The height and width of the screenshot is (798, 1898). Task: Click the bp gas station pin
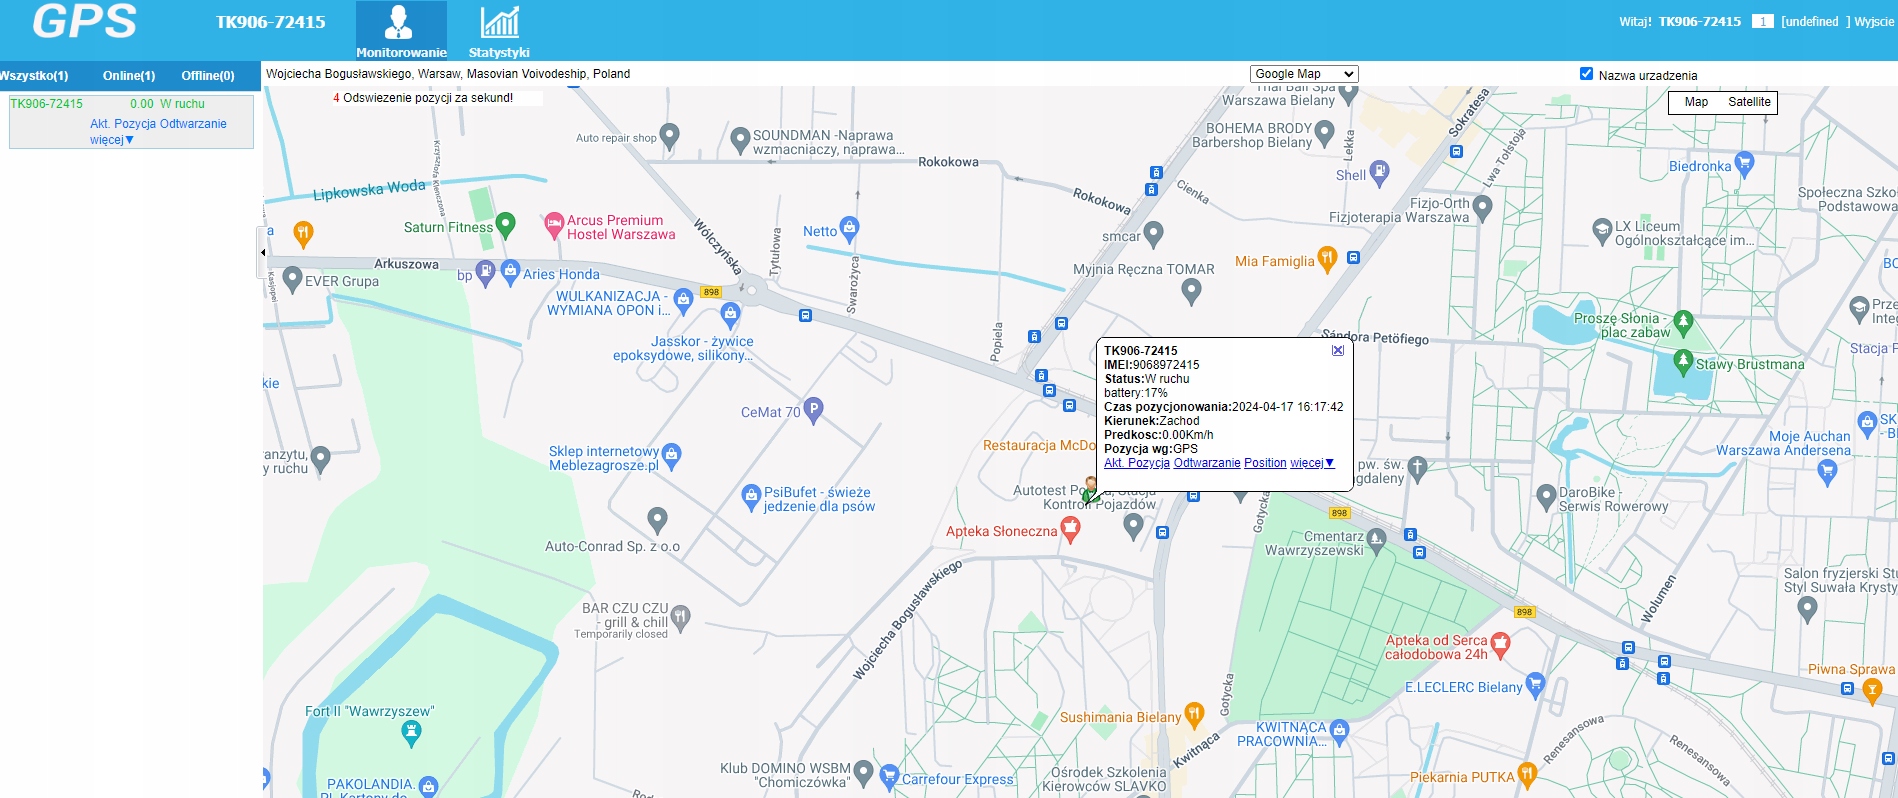(485, 272)
